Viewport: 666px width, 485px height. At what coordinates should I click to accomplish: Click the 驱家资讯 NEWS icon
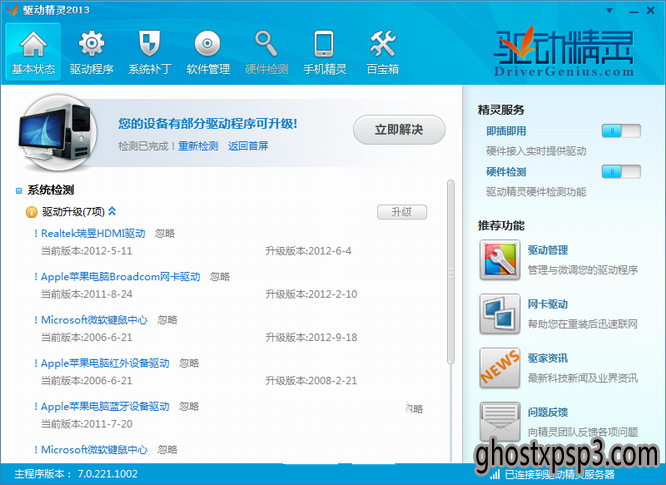(500, 368)
